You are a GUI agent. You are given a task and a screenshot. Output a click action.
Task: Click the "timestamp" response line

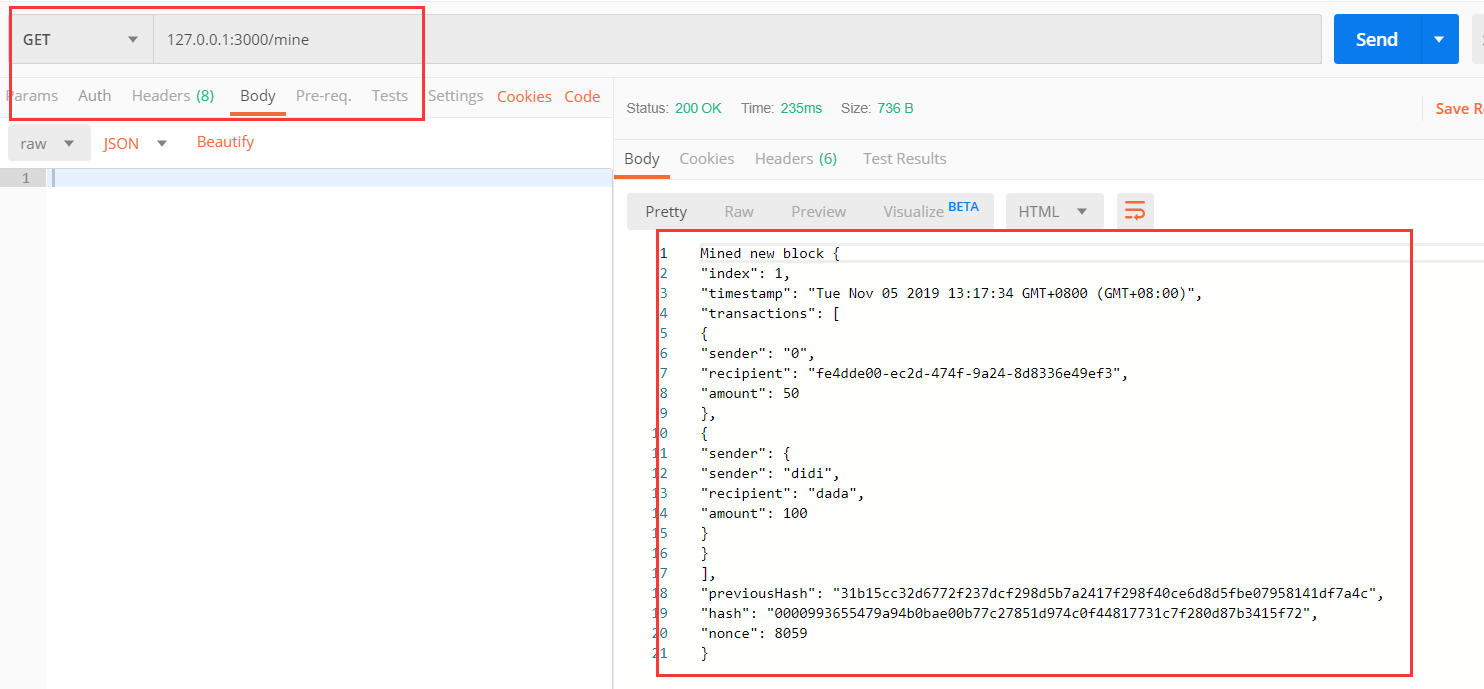pyautogui.click(x=950, y=294)
